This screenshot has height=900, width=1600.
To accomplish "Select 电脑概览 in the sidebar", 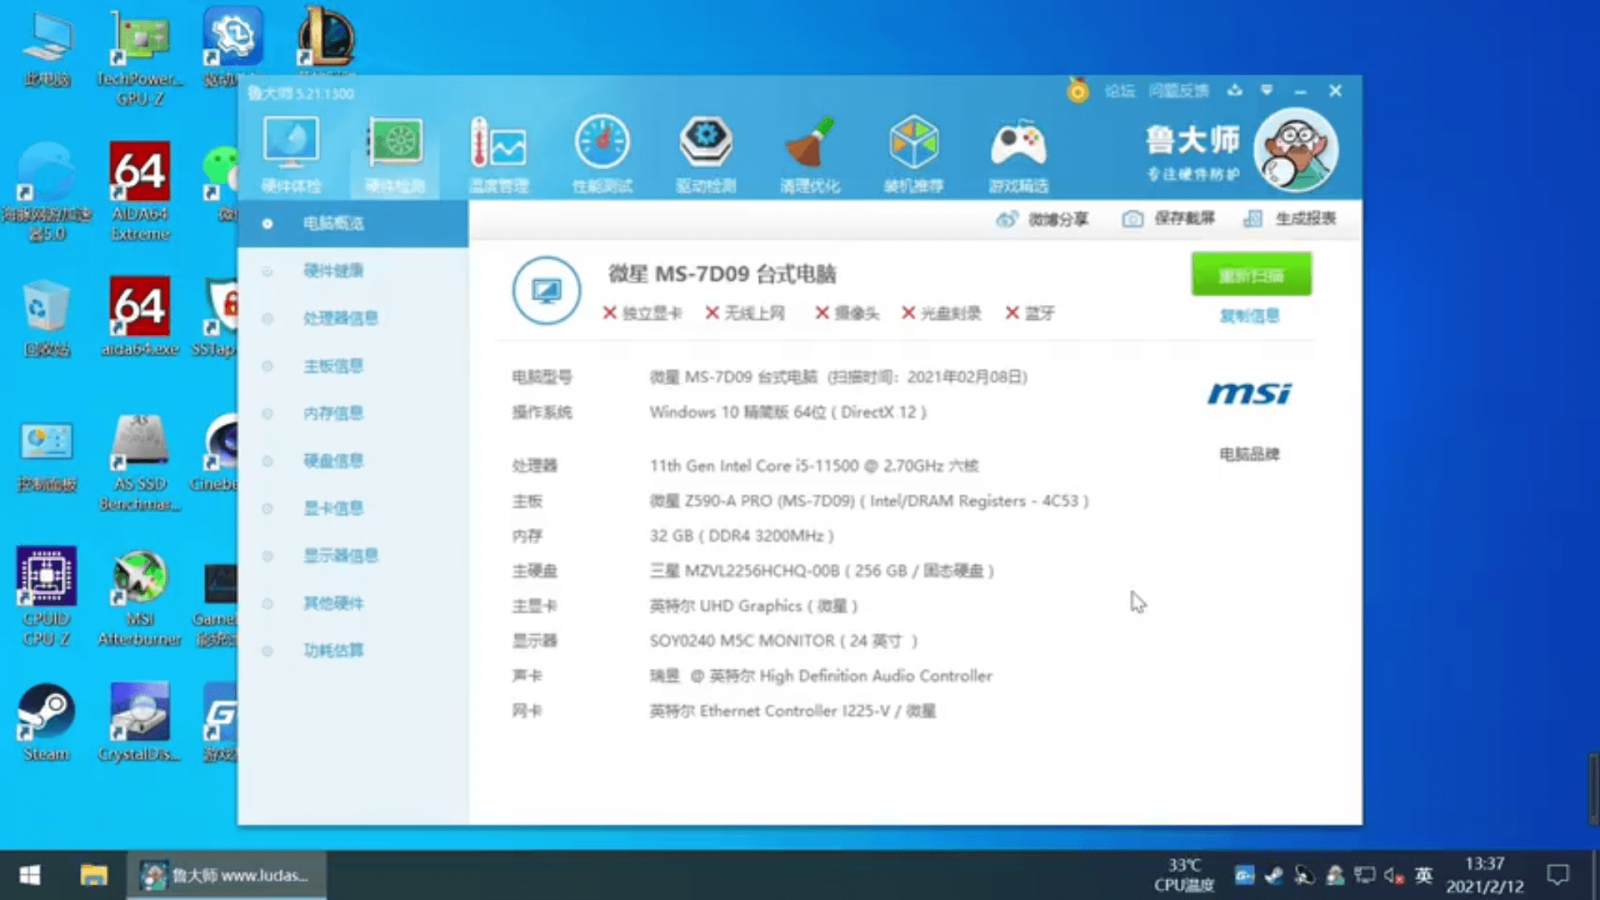I will [353, 223].
